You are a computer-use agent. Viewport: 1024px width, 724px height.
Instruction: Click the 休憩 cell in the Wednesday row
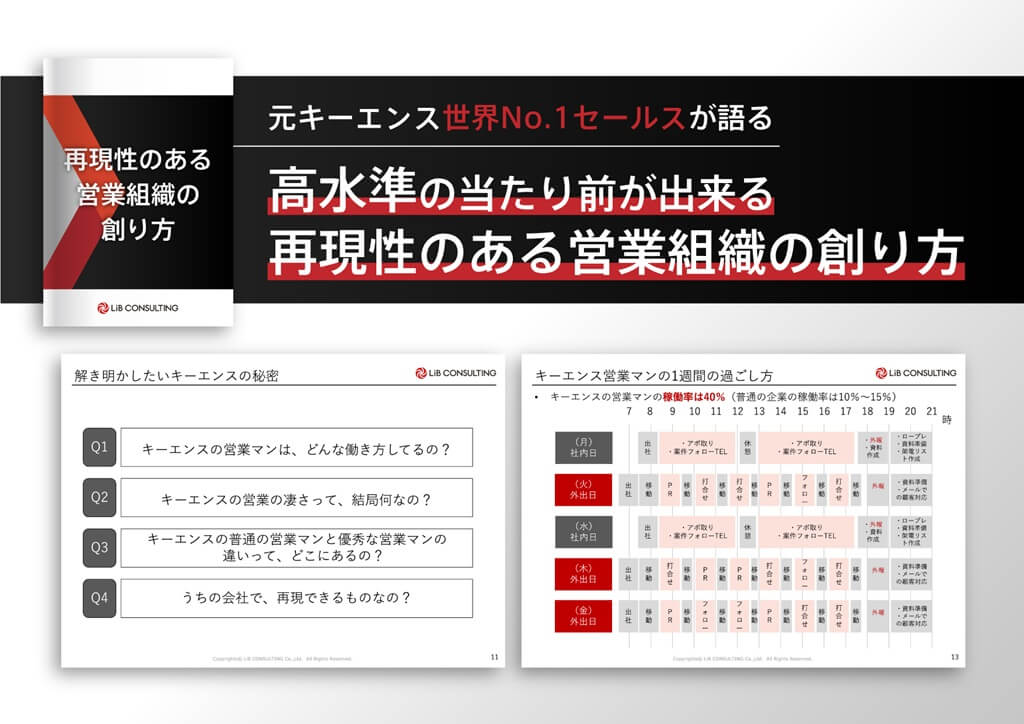coord(747,532)
